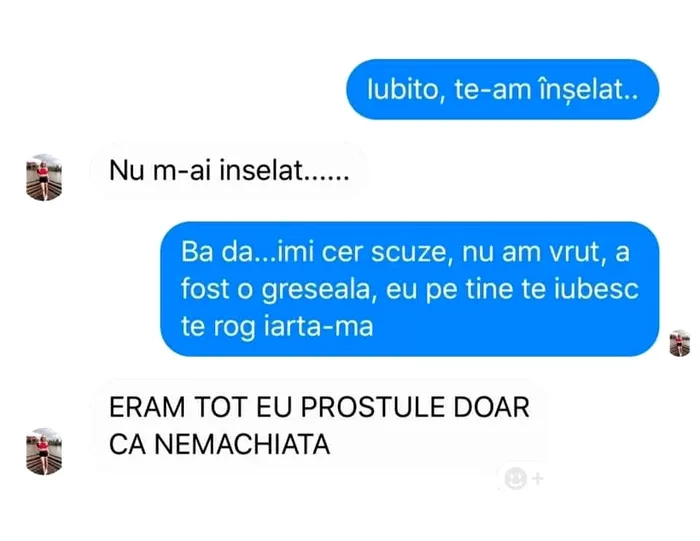Click the small seen-indicator avatar on right
The height and width of the screenshot is (541, 700).
click(679, 343)
